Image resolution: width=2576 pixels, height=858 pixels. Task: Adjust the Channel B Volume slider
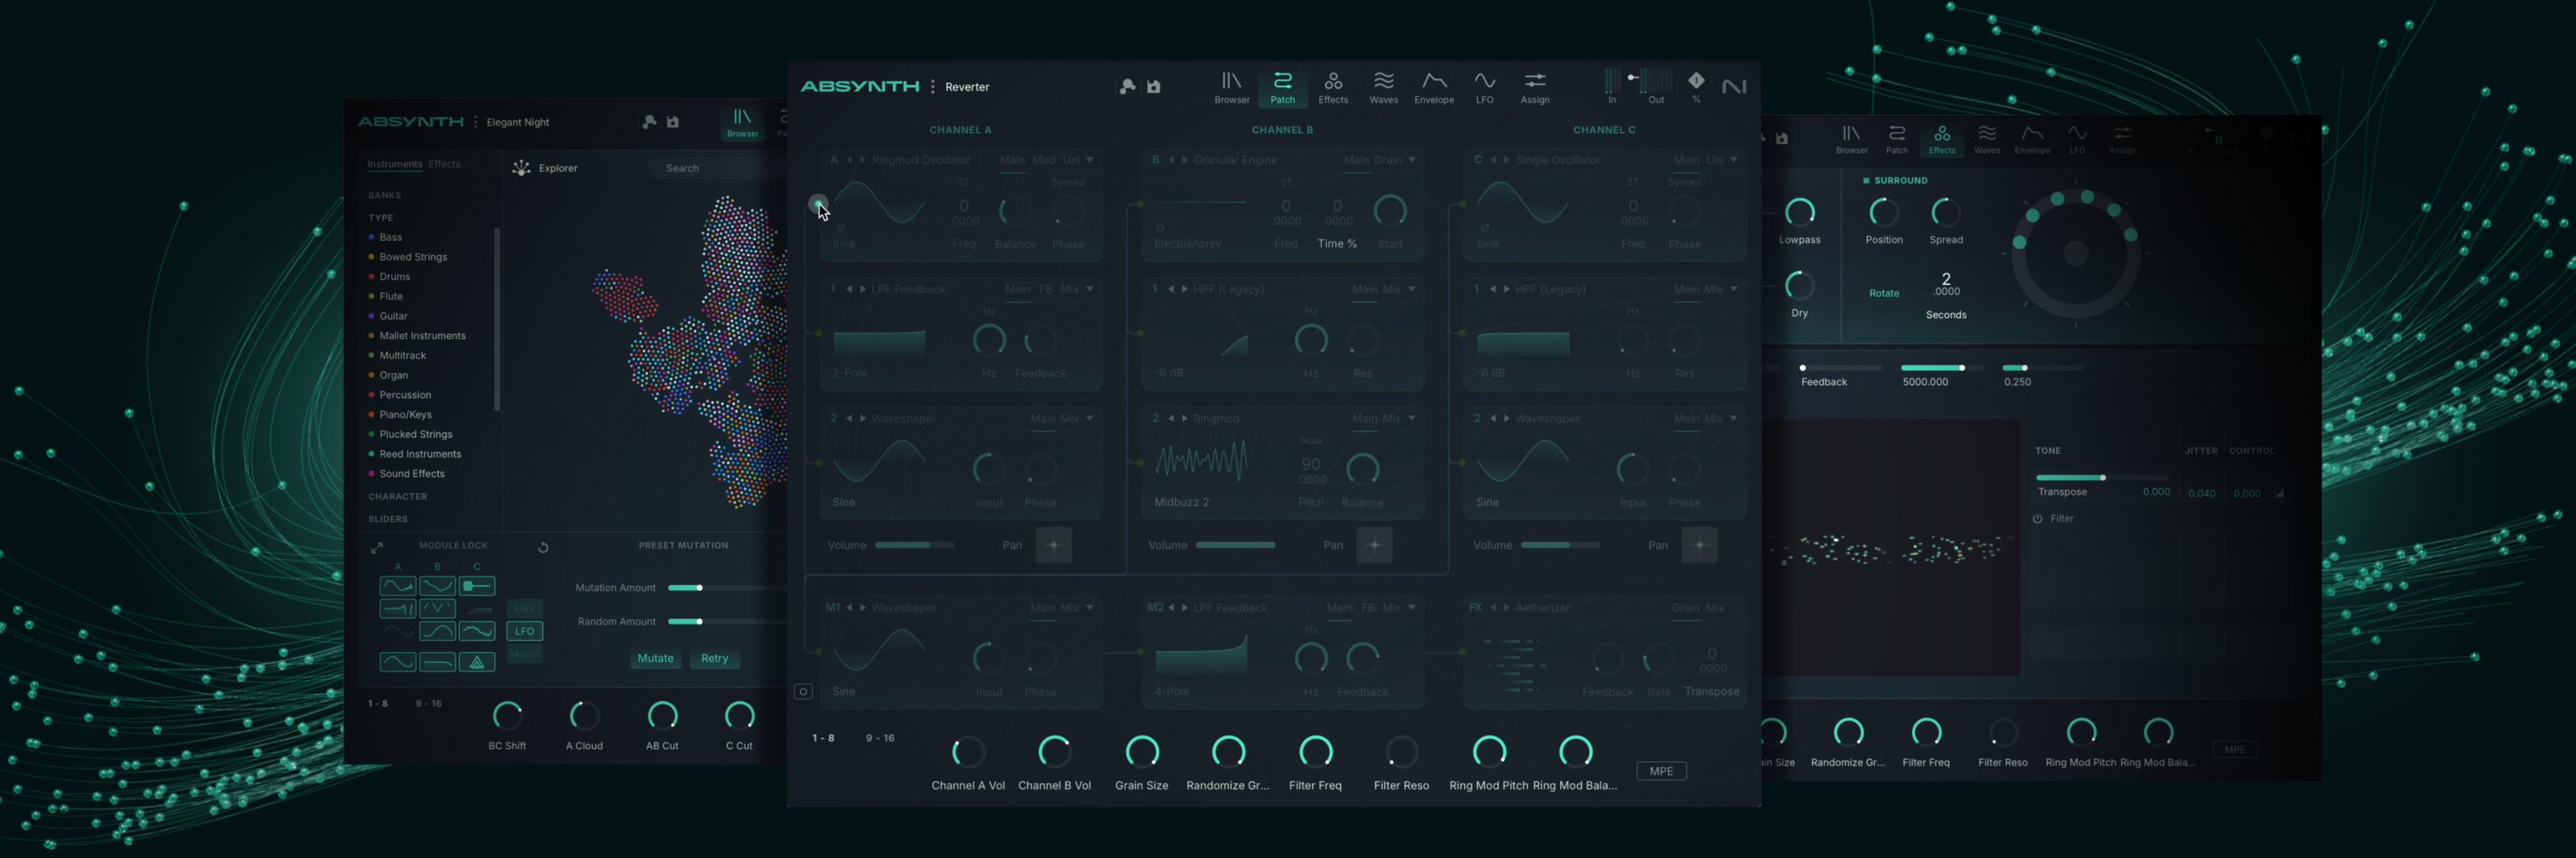pyautogui.click(x=1235, y=545)
